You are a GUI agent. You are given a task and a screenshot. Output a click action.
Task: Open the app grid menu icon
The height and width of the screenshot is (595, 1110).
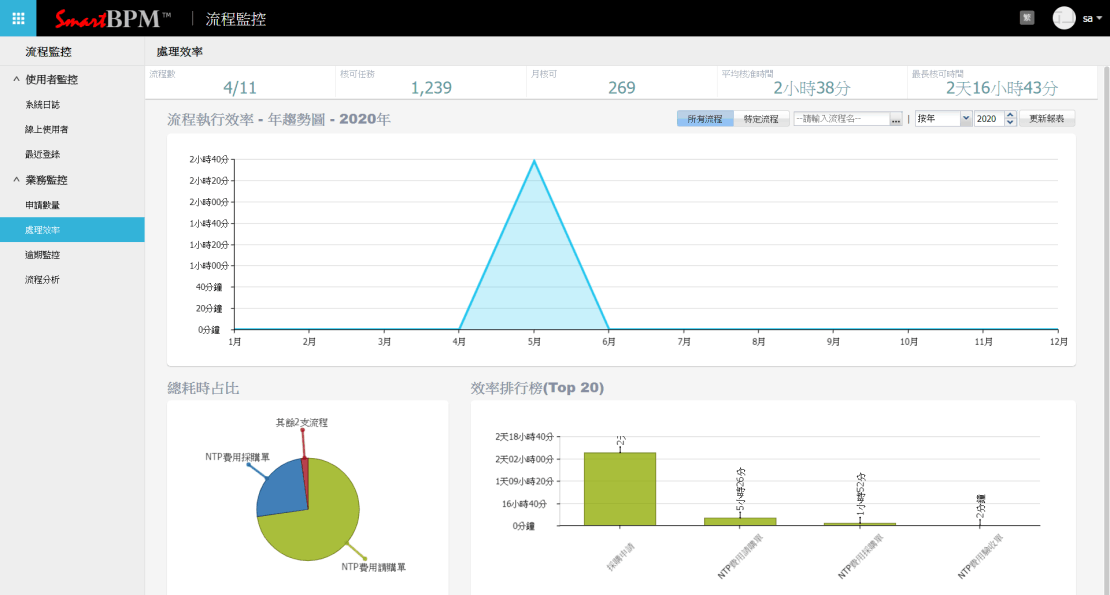pyautogui.click(x=18, y=18)
